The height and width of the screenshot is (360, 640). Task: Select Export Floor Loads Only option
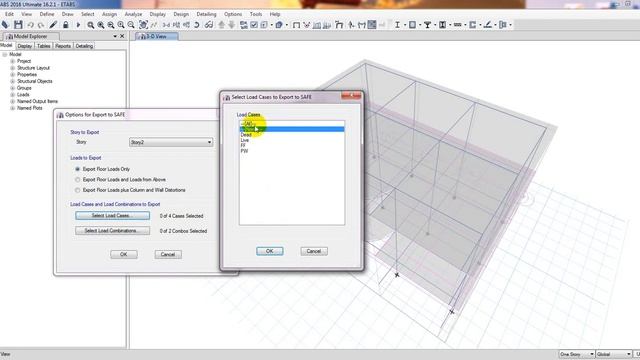pyautogui.click(x=78, y=169)
